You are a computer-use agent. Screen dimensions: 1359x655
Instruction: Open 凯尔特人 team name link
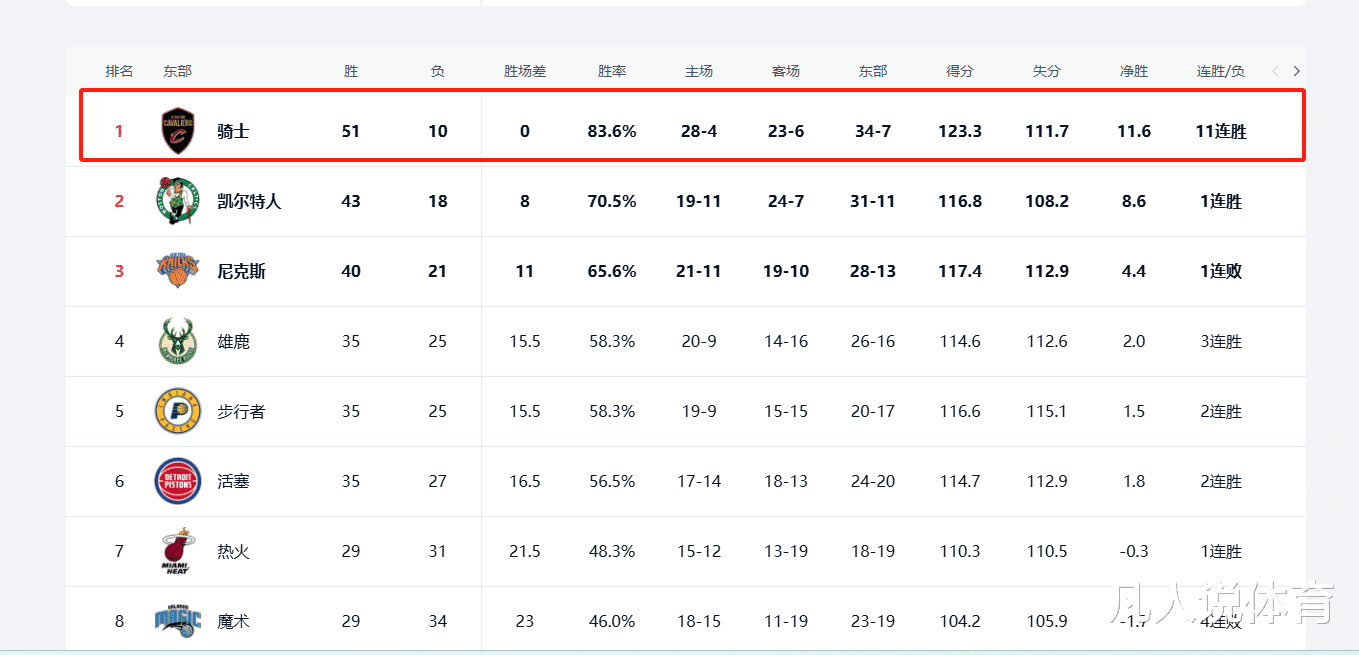coord(249,201)
